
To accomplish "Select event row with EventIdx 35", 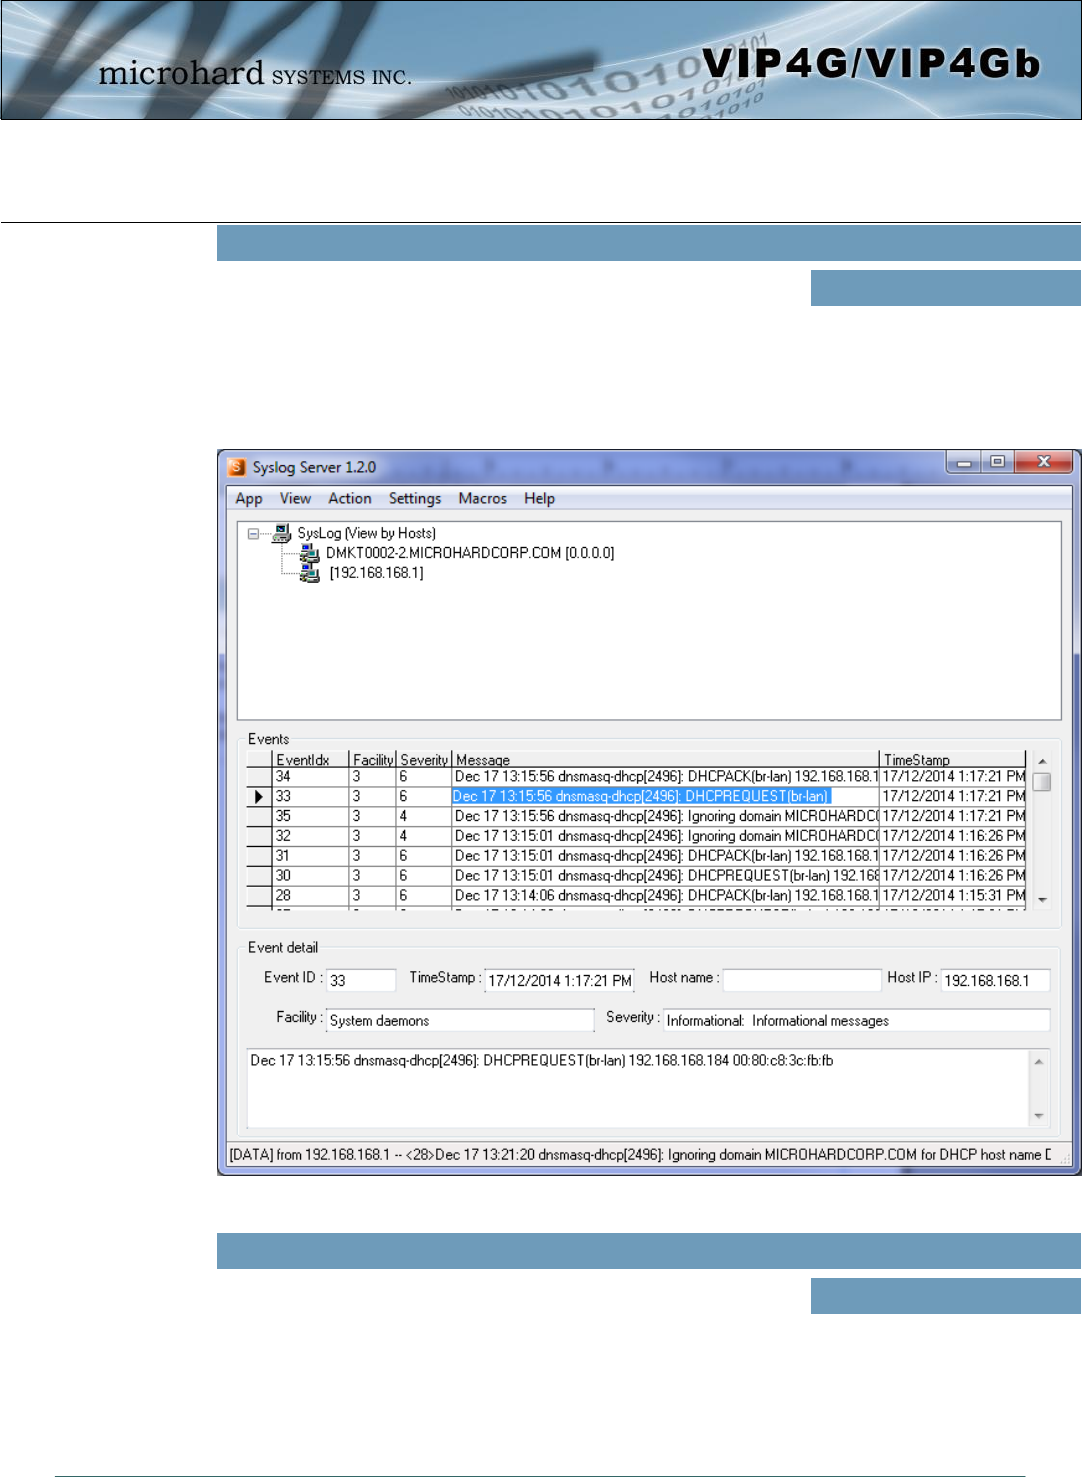I will click(x=636, y=816).
